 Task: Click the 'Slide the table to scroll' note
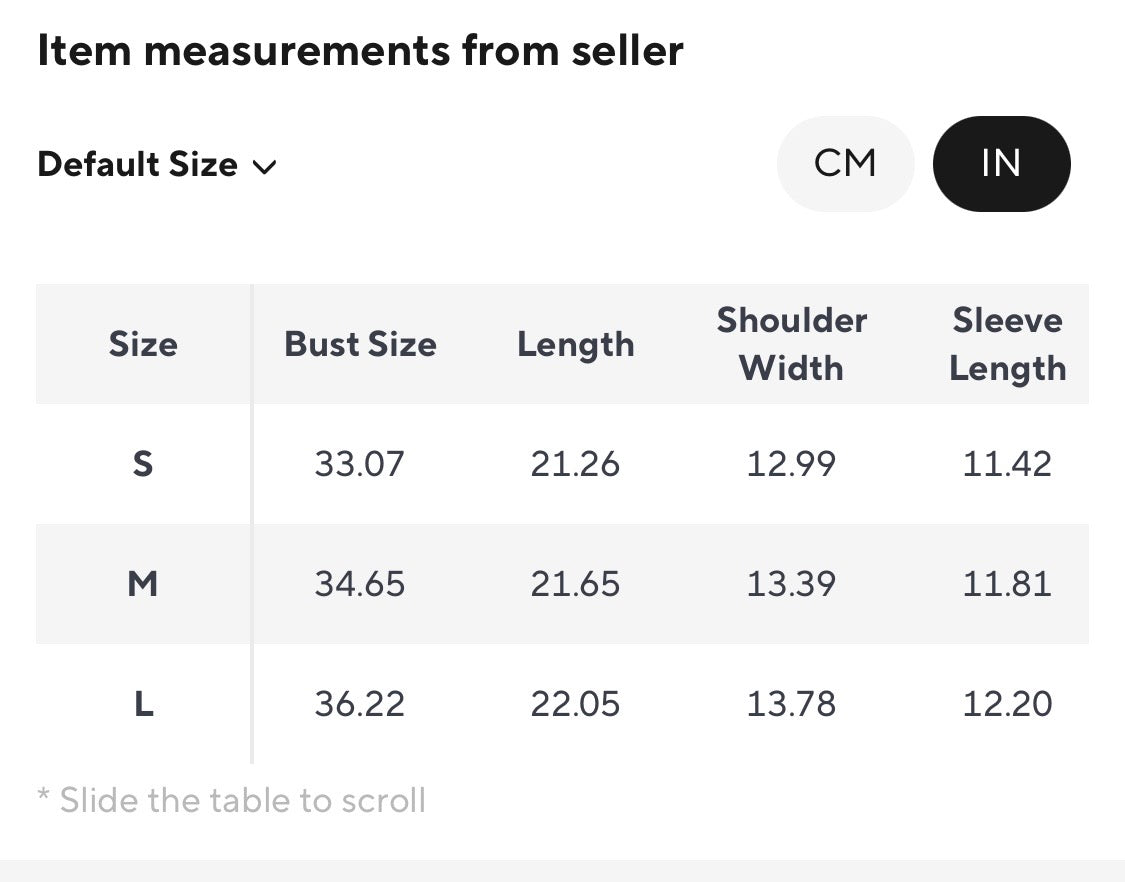pyautogui.click(x=232, y=800)
